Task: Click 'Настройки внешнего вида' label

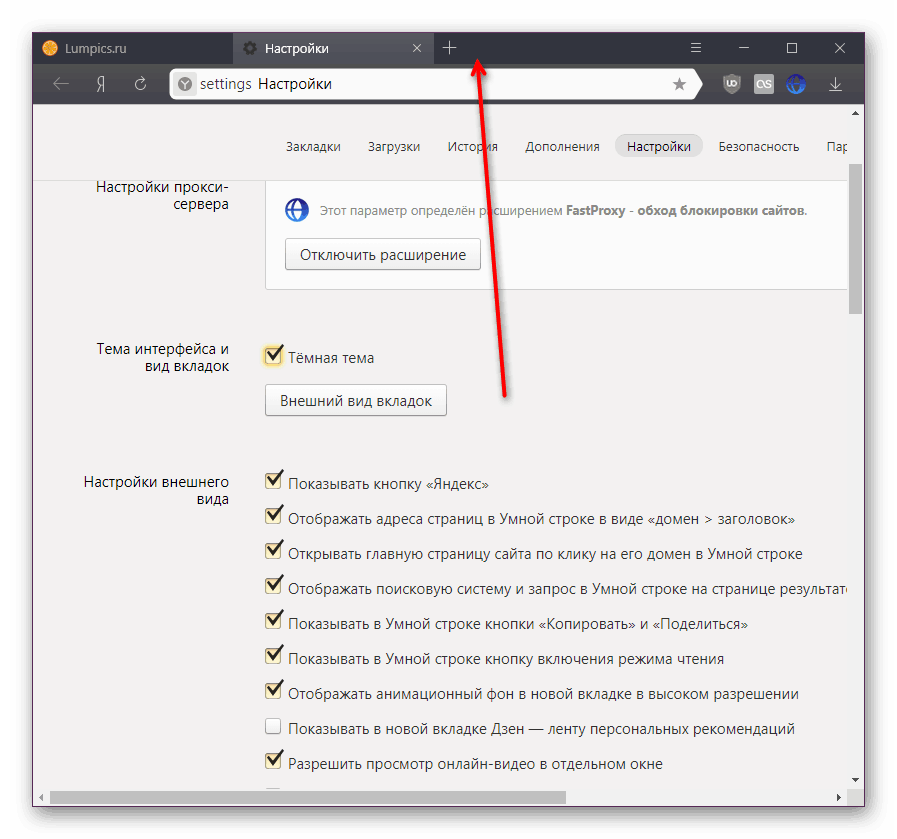Action: coord(156,490)
